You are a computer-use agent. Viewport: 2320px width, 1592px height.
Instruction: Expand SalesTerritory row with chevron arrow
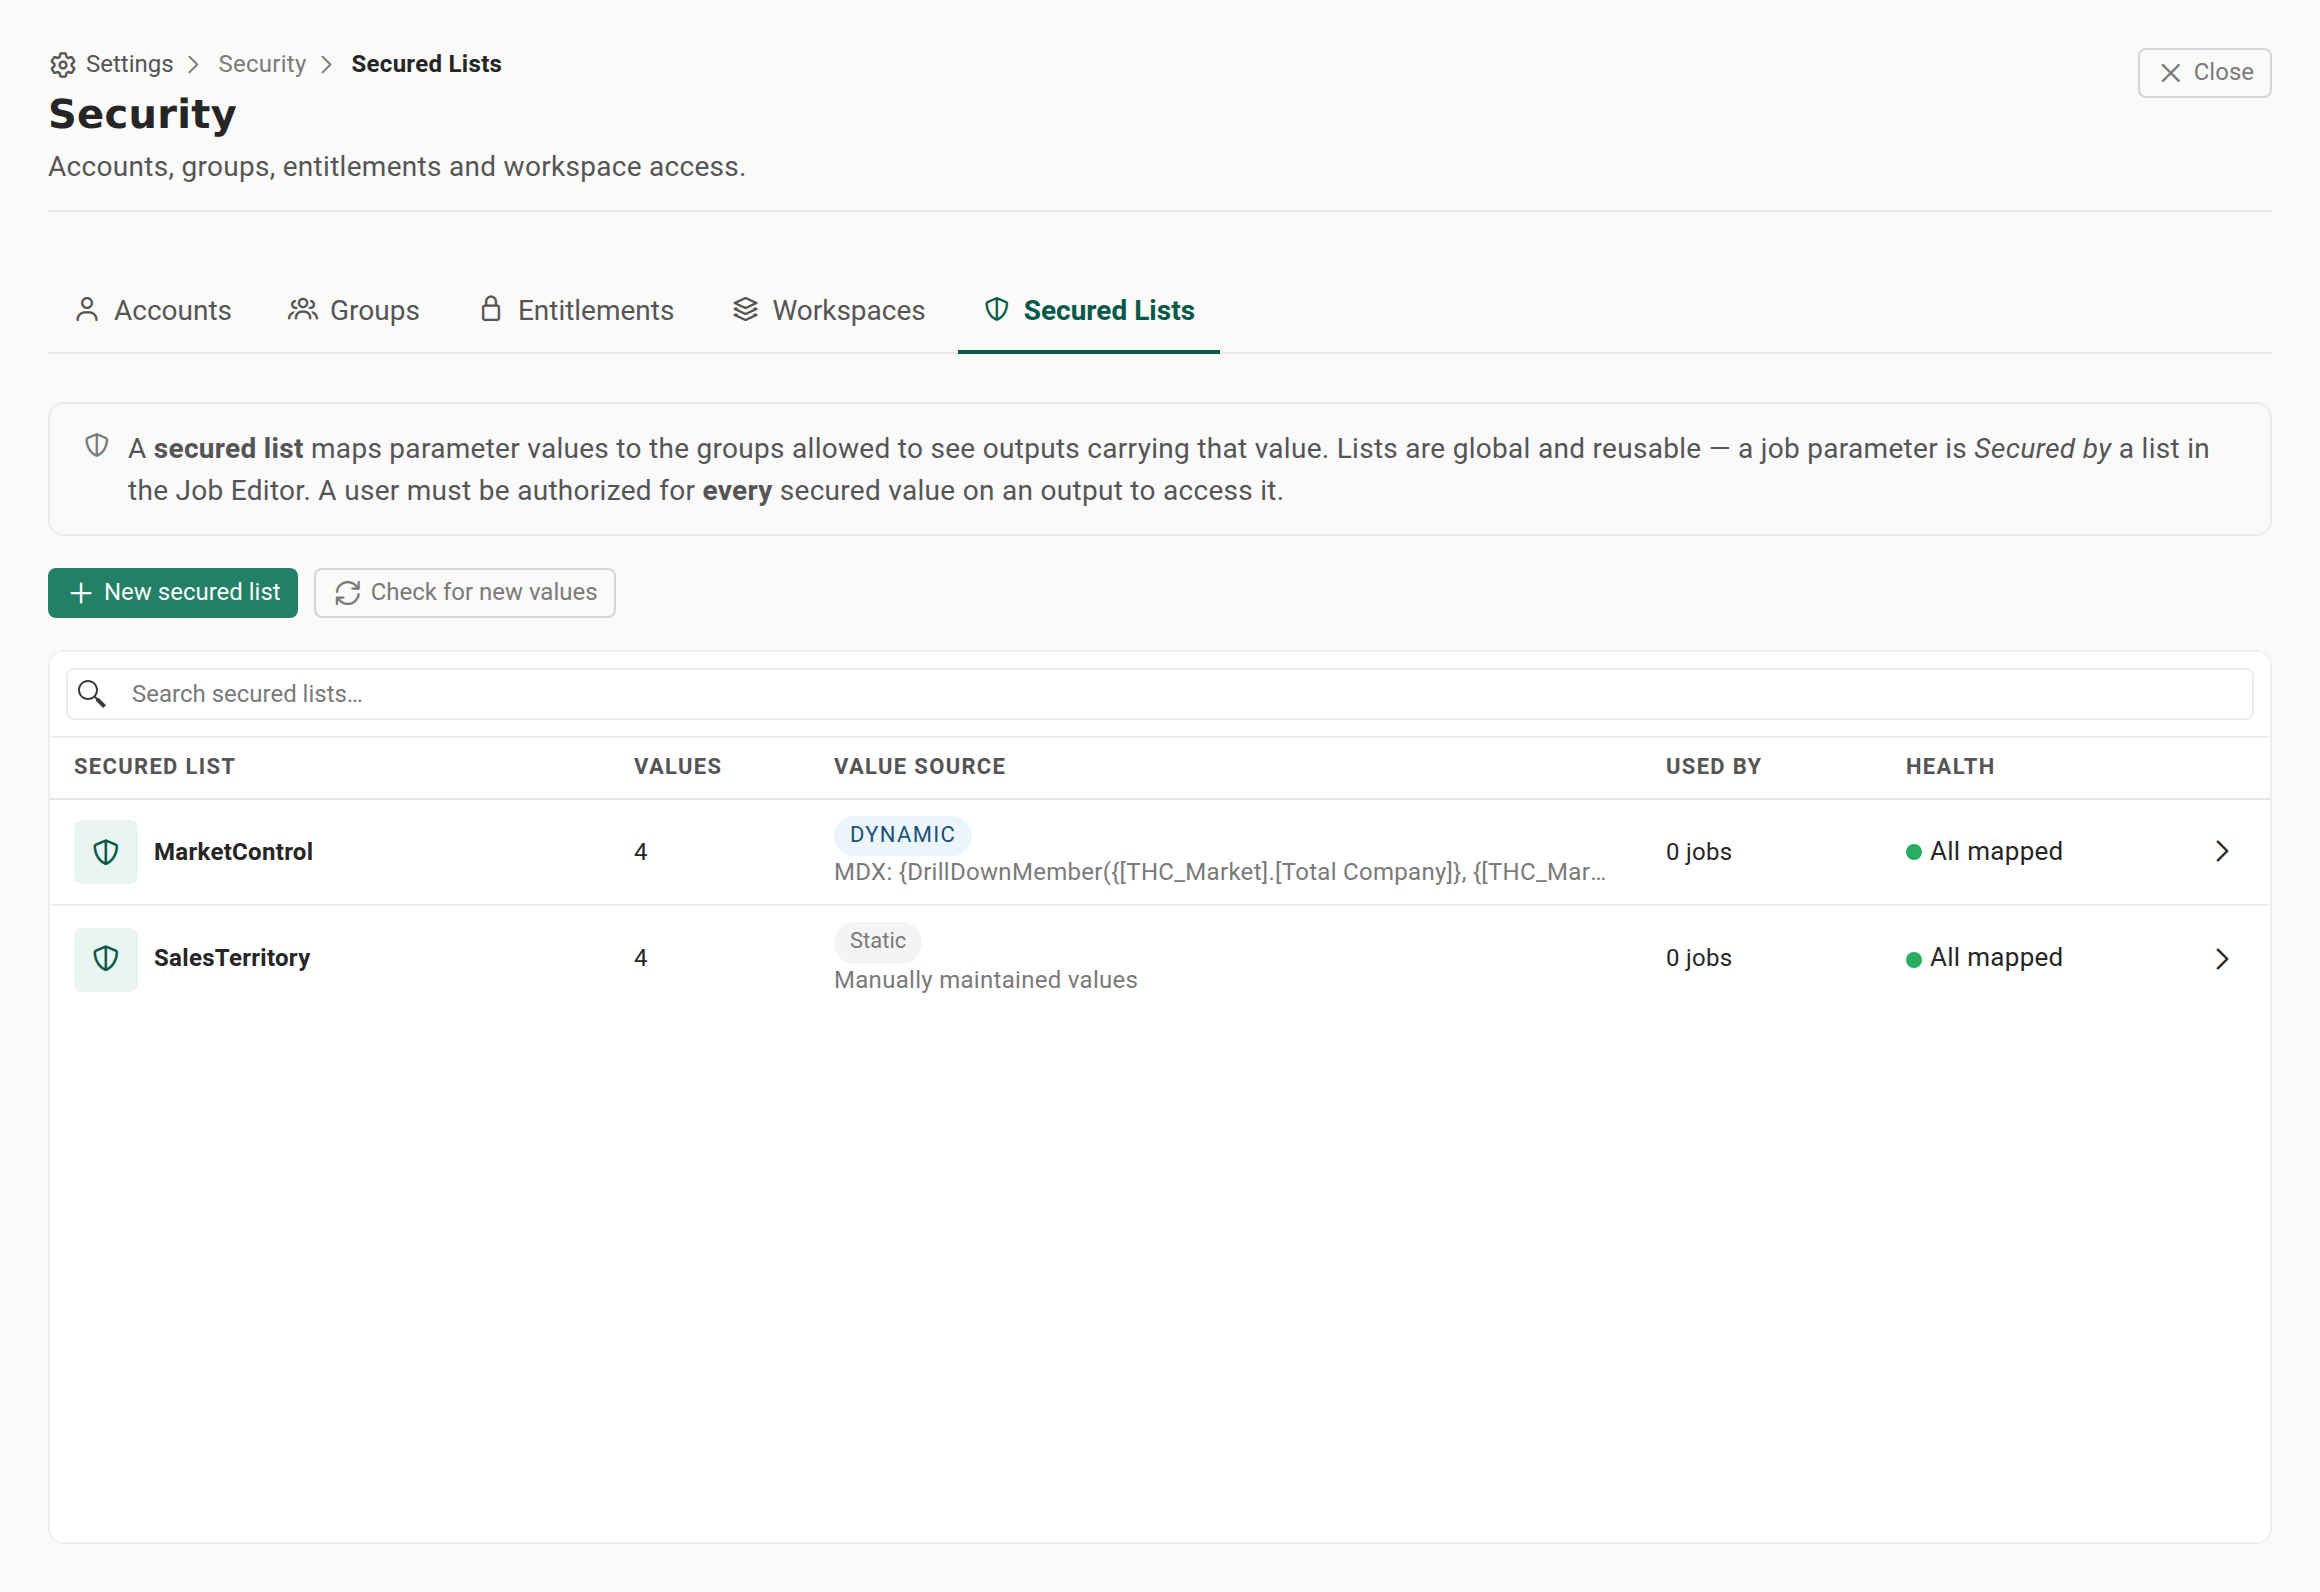pos(2222,959)
